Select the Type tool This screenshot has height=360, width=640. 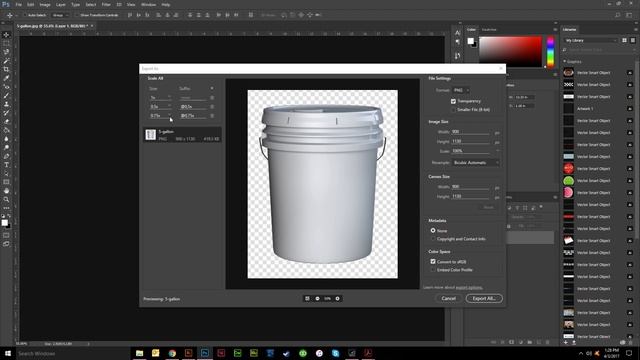tap(6, 165)
